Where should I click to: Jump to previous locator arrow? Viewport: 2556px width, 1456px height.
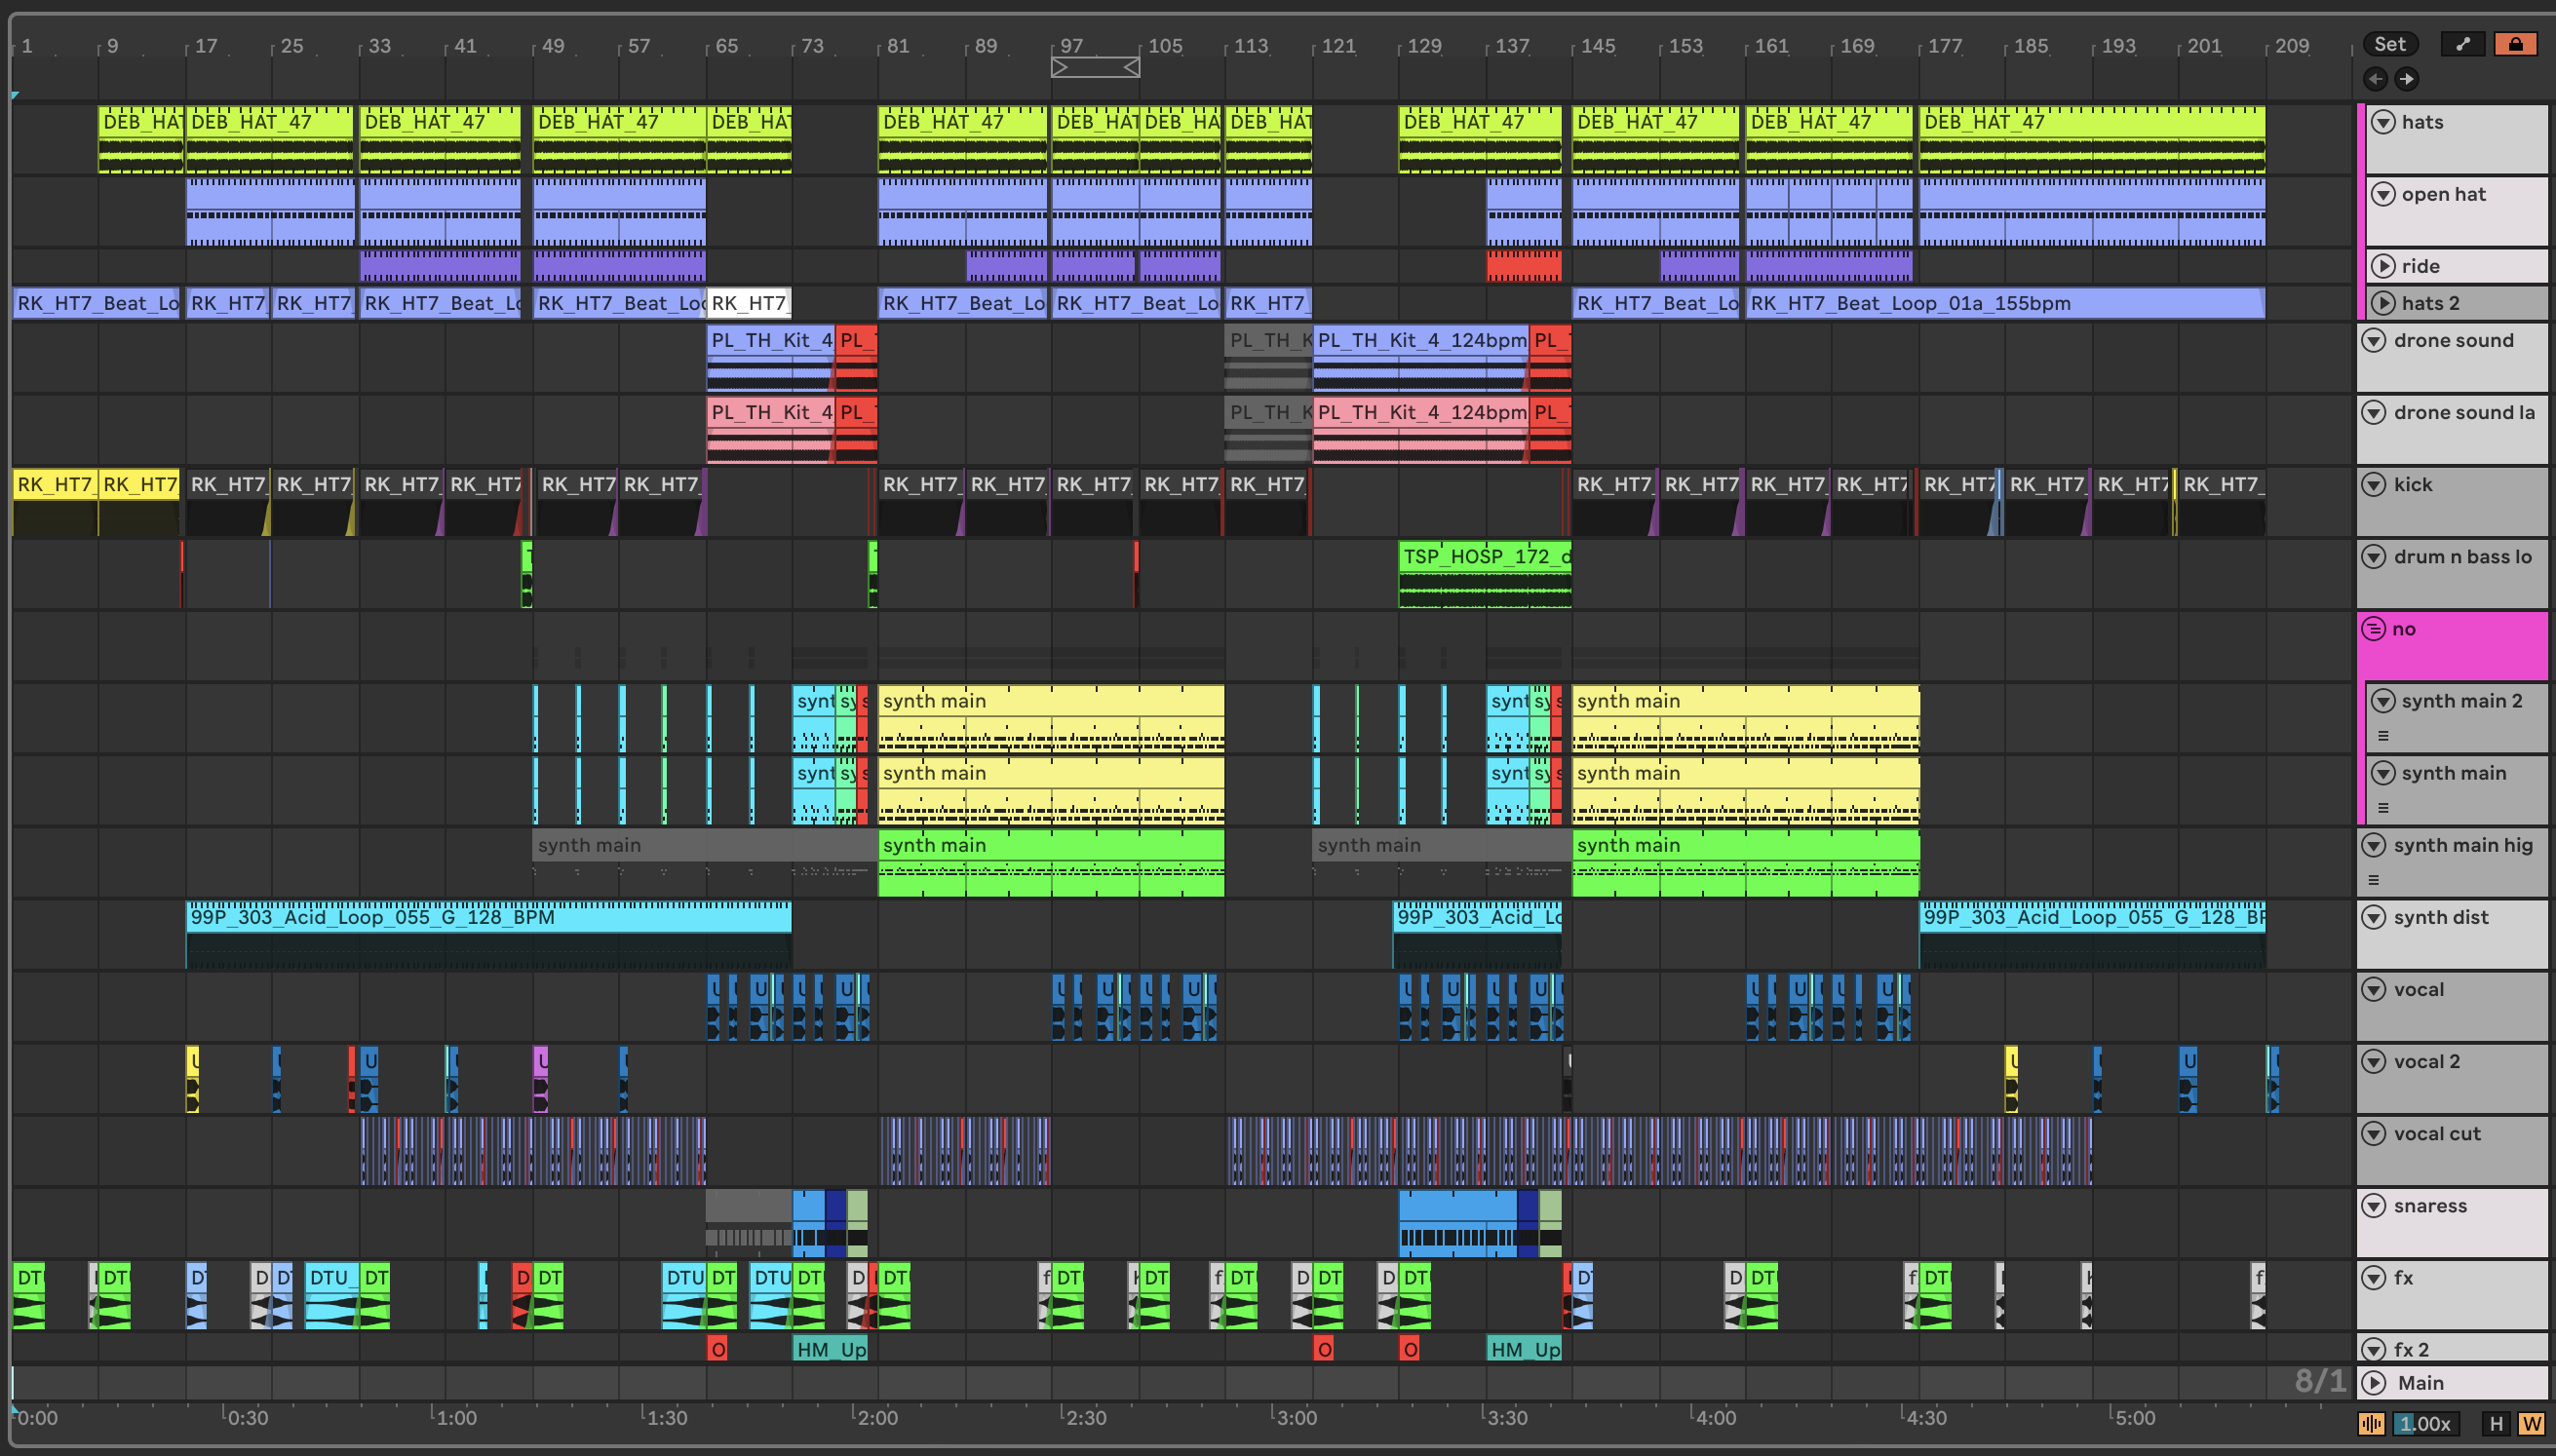[x=2375, y=78]
